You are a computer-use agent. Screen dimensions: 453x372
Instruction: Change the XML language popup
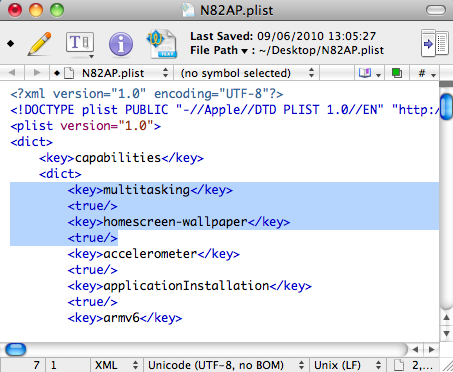coord(117,365)
